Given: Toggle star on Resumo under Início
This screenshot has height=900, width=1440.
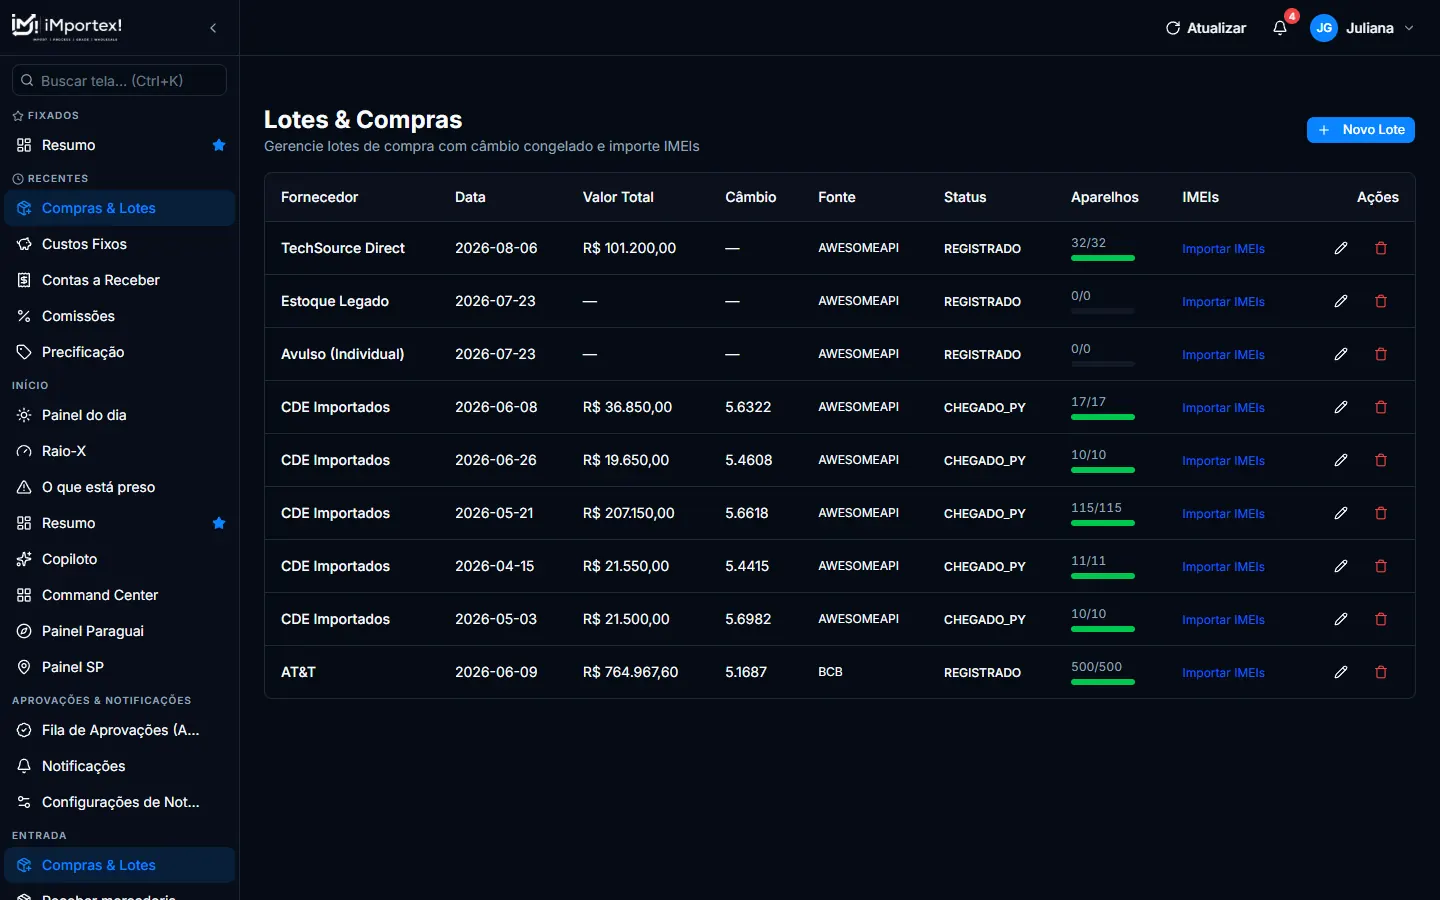Looking at the screenshot, I should [219, 523].
